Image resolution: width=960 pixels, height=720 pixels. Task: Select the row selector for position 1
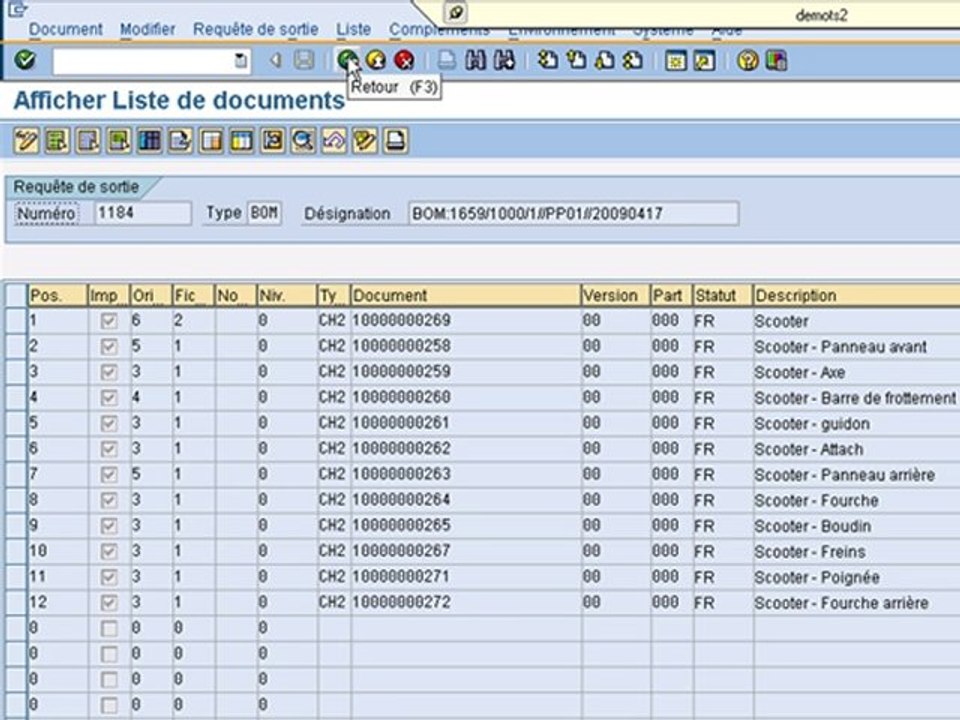point(17,321)
